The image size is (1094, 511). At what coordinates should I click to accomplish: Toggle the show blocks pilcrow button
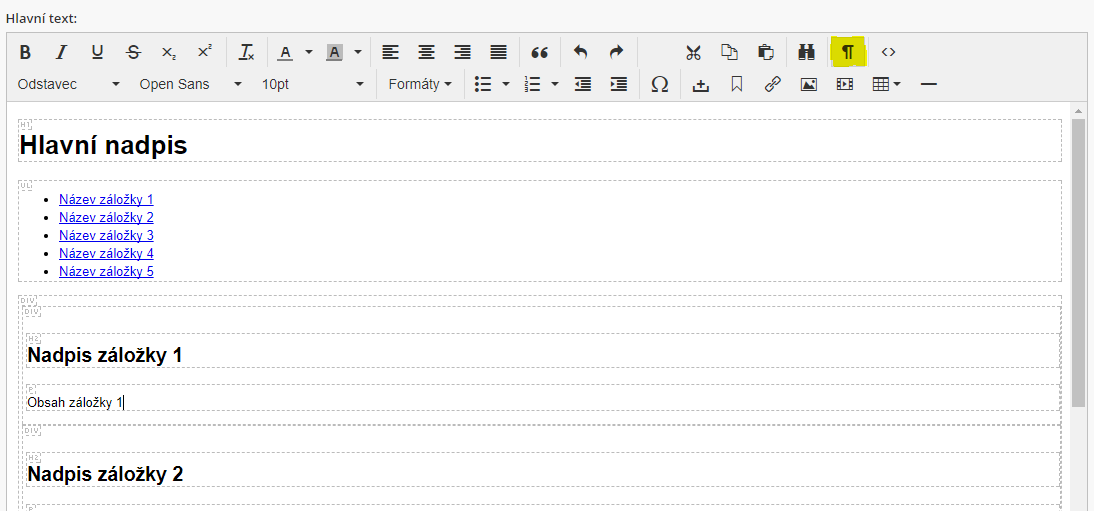pyautogui.click(x=848, y=52)
